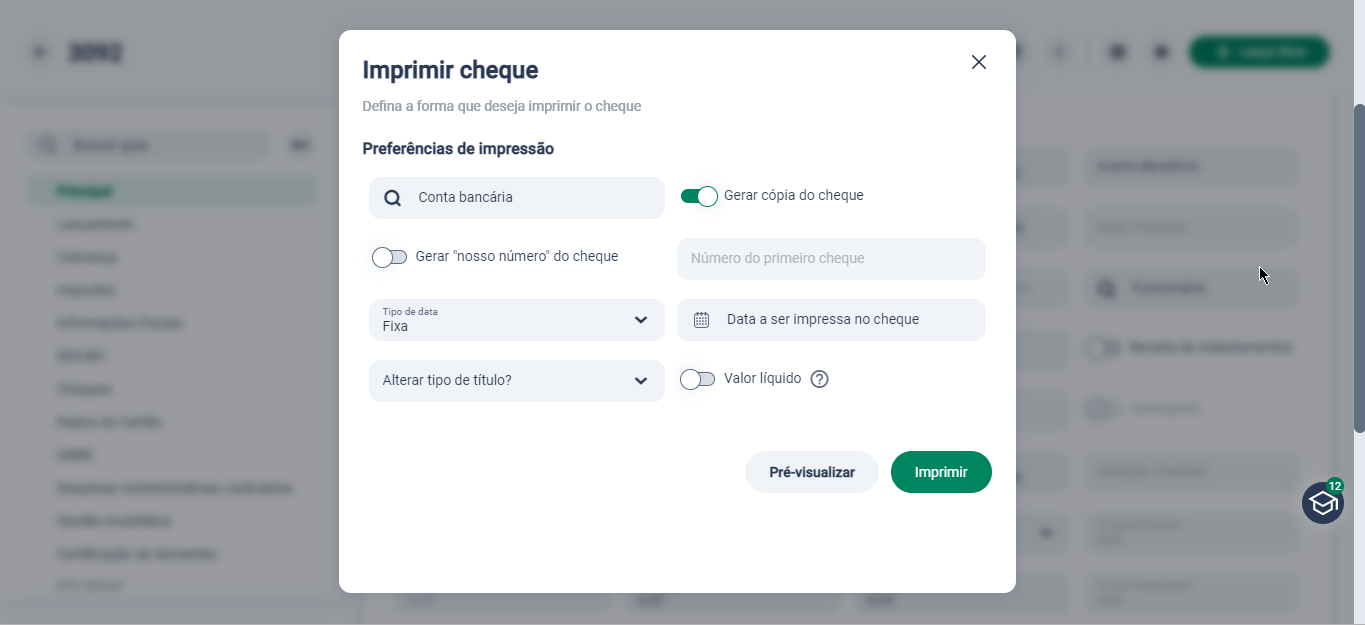Image resolution: width=1365 pixels, height=625 pixels.
Task: Open the Tipo de data dropdown
Action: (x=517, y=320)
